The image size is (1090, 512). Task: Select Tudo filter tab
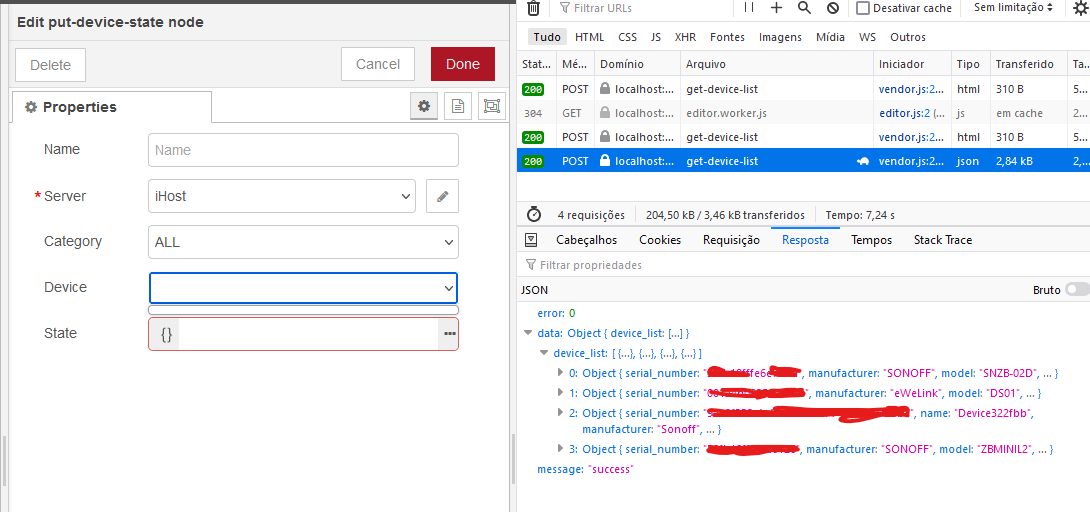(548, 38)
